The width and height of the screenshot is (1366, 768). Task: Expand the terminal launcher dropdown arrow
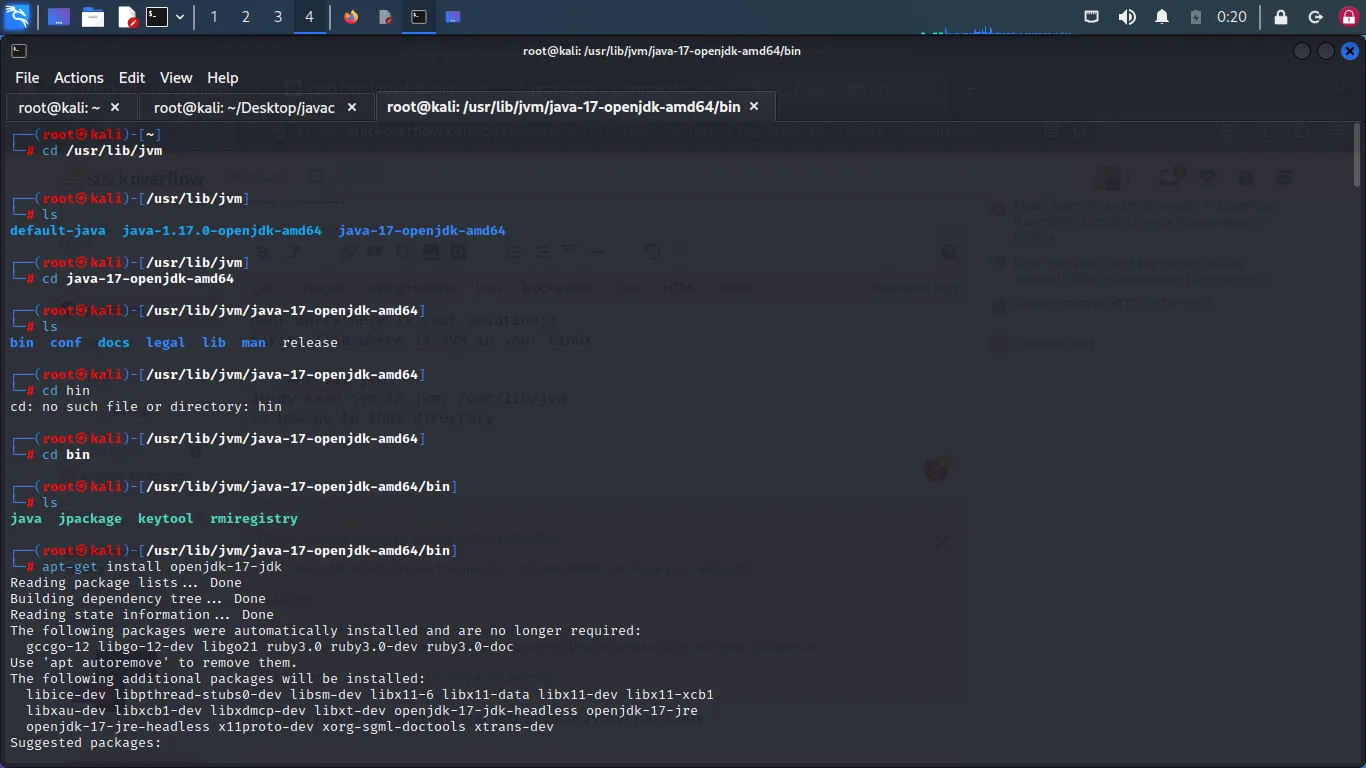[180, 17]
